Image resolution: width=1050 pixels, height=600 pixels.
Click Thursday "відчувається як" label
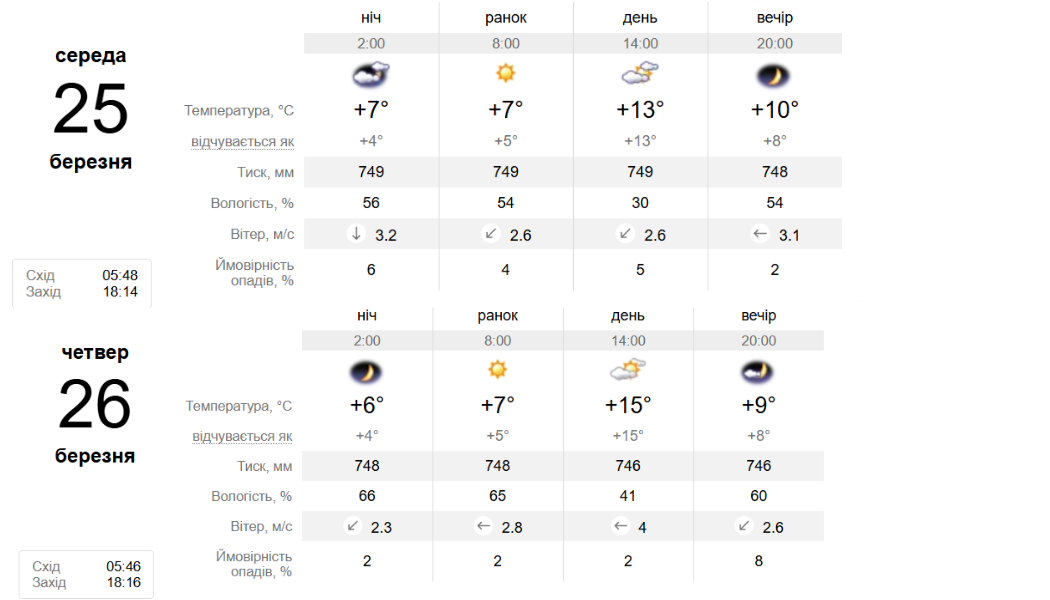tap(242, 437)
